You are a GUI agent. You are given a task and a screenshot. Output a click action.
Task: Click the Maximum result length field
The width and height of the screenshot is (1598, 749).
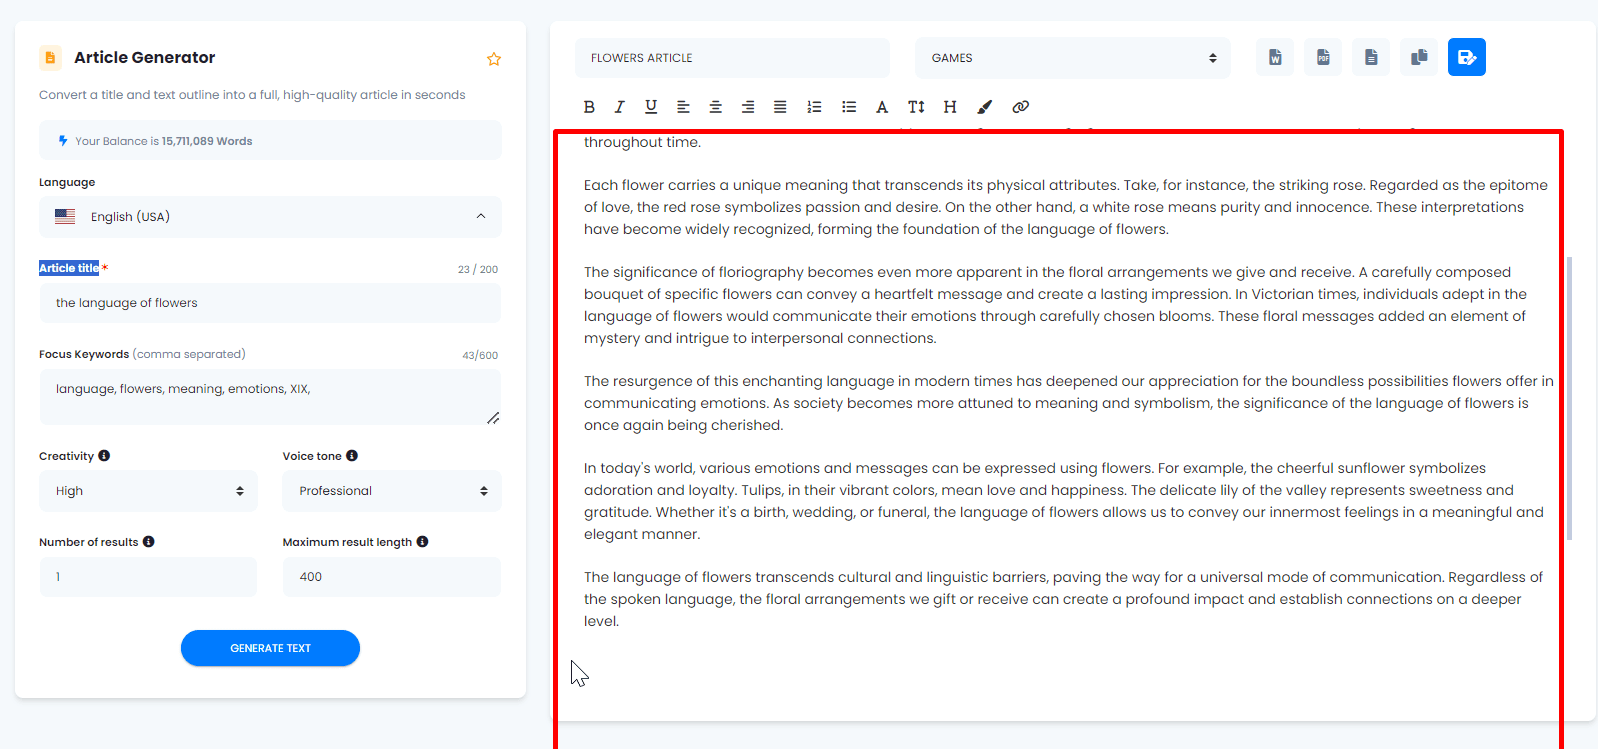(392, 577)
